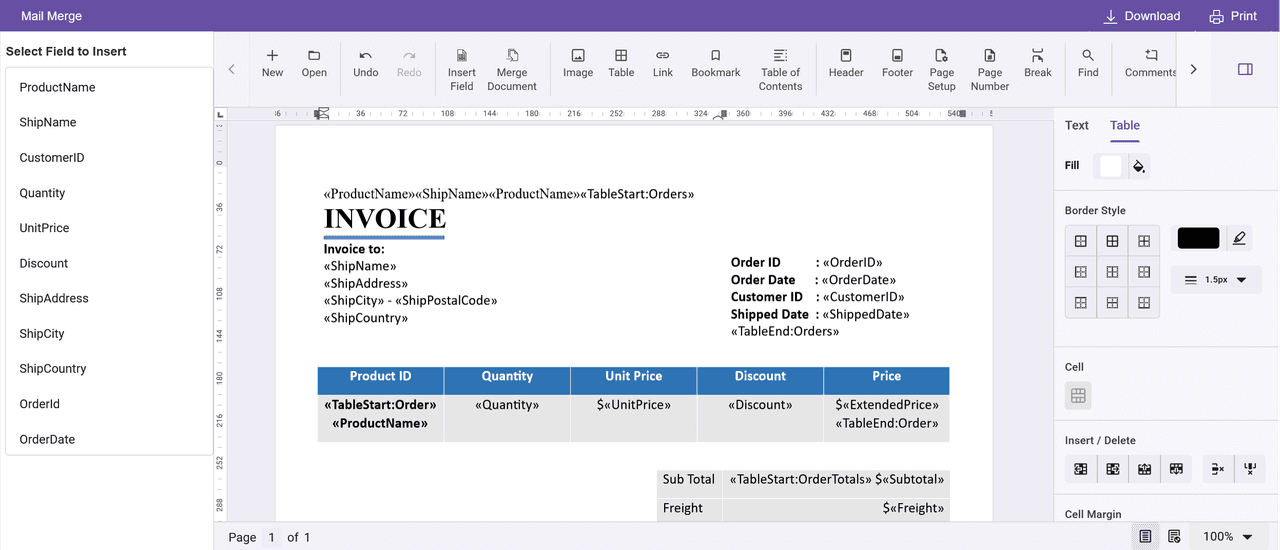
Task: Select the black border color swatch
Action: click(x=1198, y=238)
